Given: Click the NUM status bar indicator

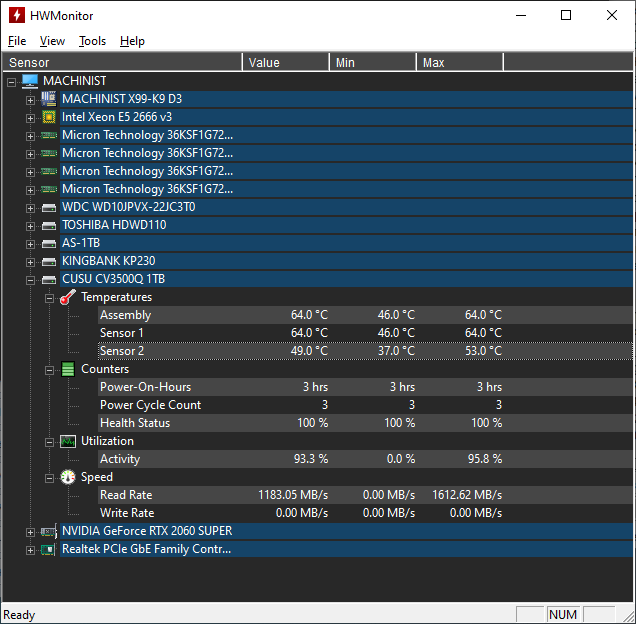Looking at the screenshot, I should (563, 615).
